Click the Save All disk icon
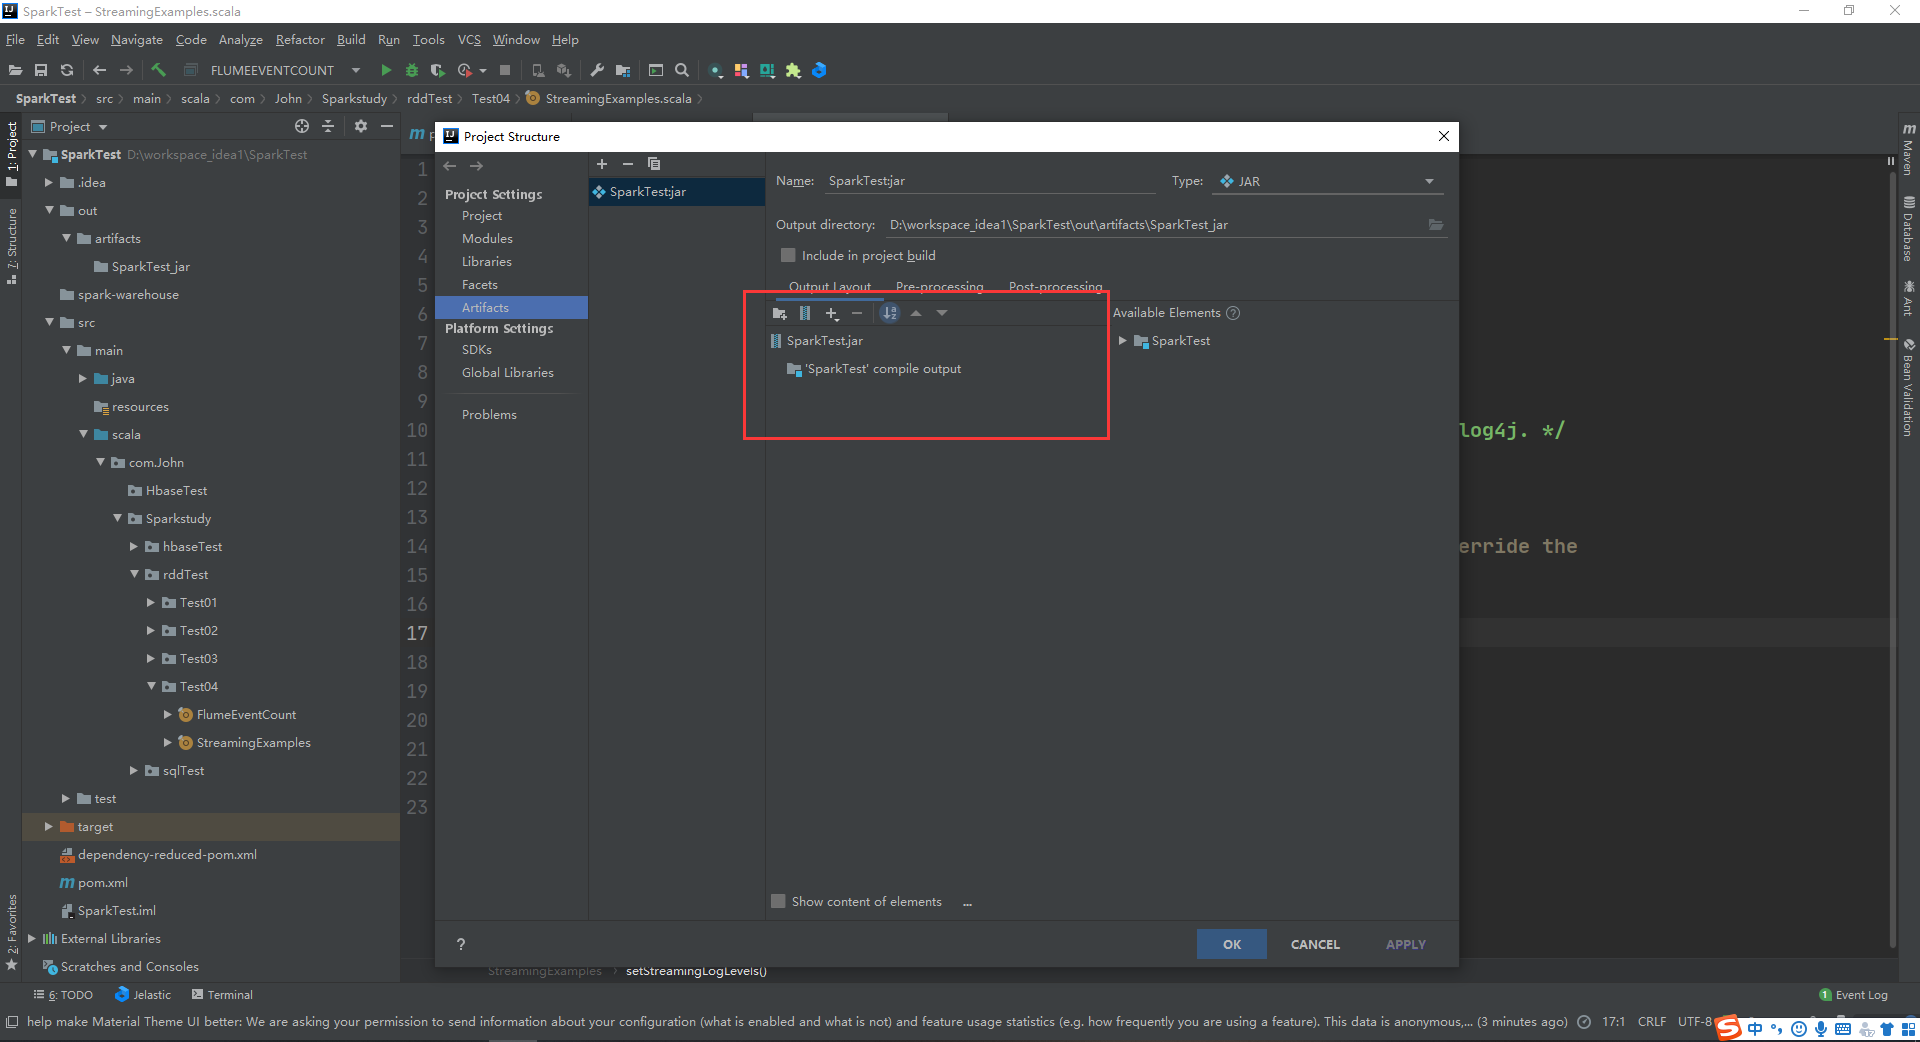The height and width of the screenshot is (1042, 1920). click(41, 70)
